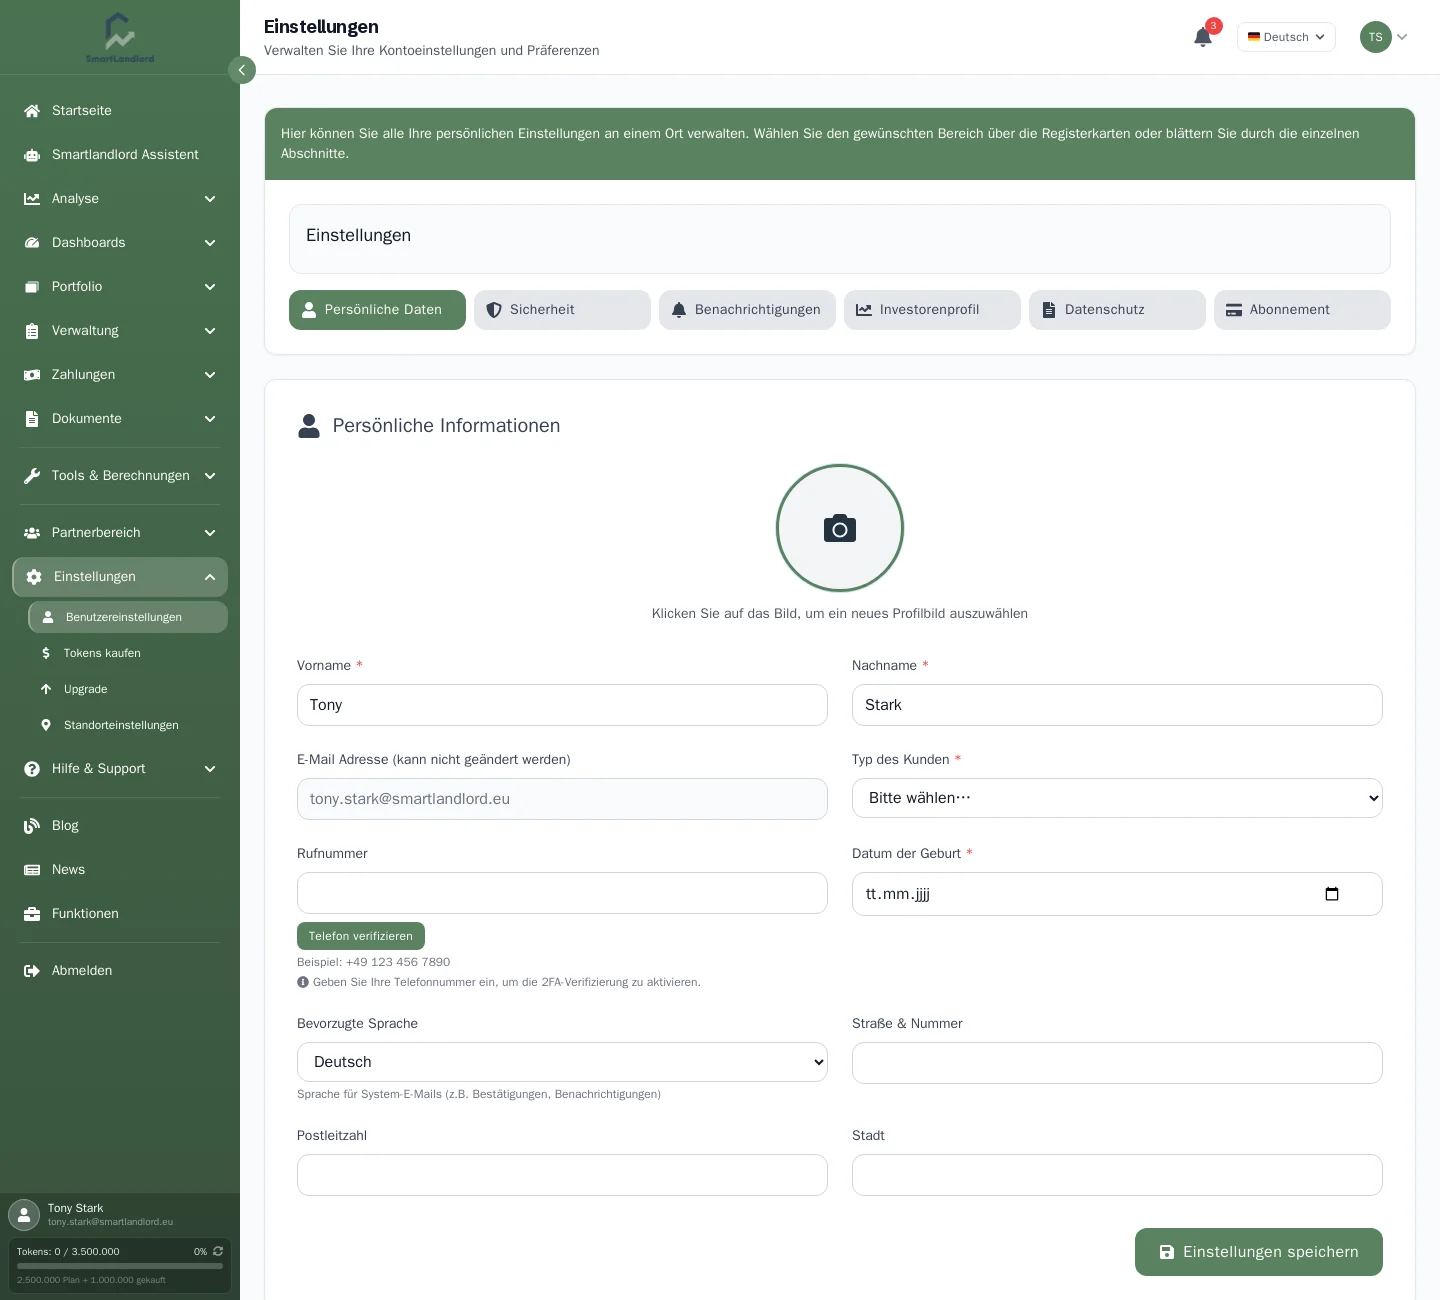Image resolution: width=1440 pixels, height=1300 pixels.
Task: Open the Datenschutz tab
Action: [x=1117, y=310]
